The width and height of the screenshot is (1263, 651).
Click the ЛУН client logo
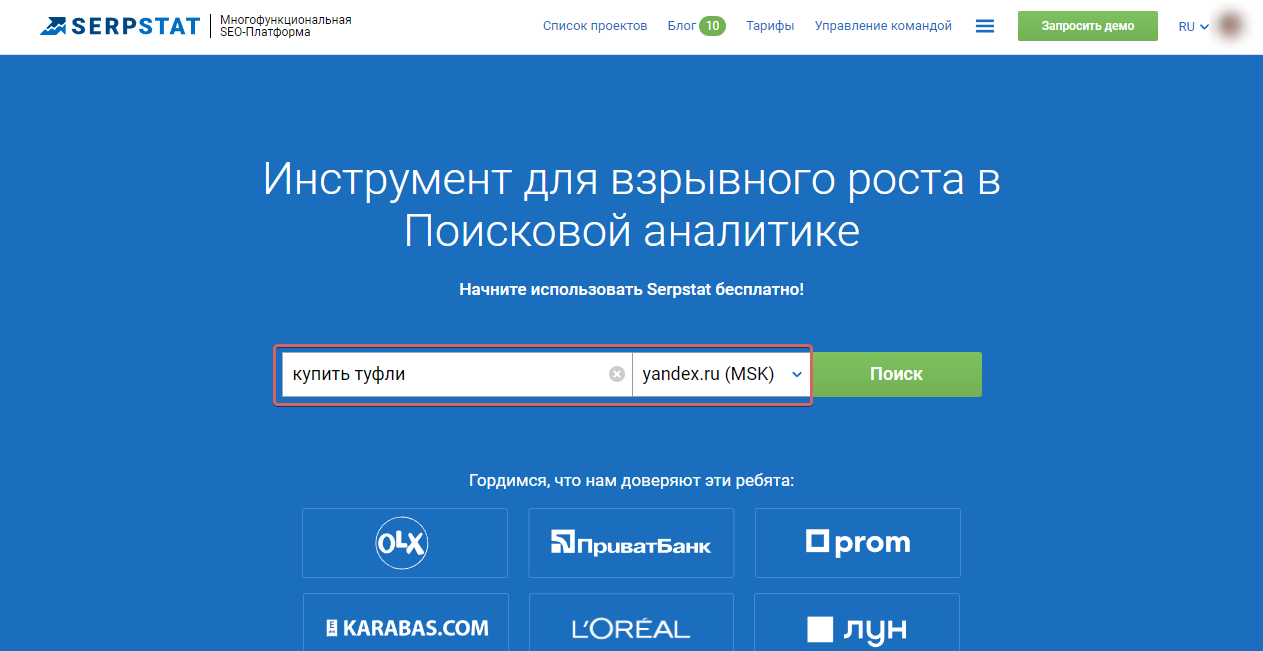857,628
